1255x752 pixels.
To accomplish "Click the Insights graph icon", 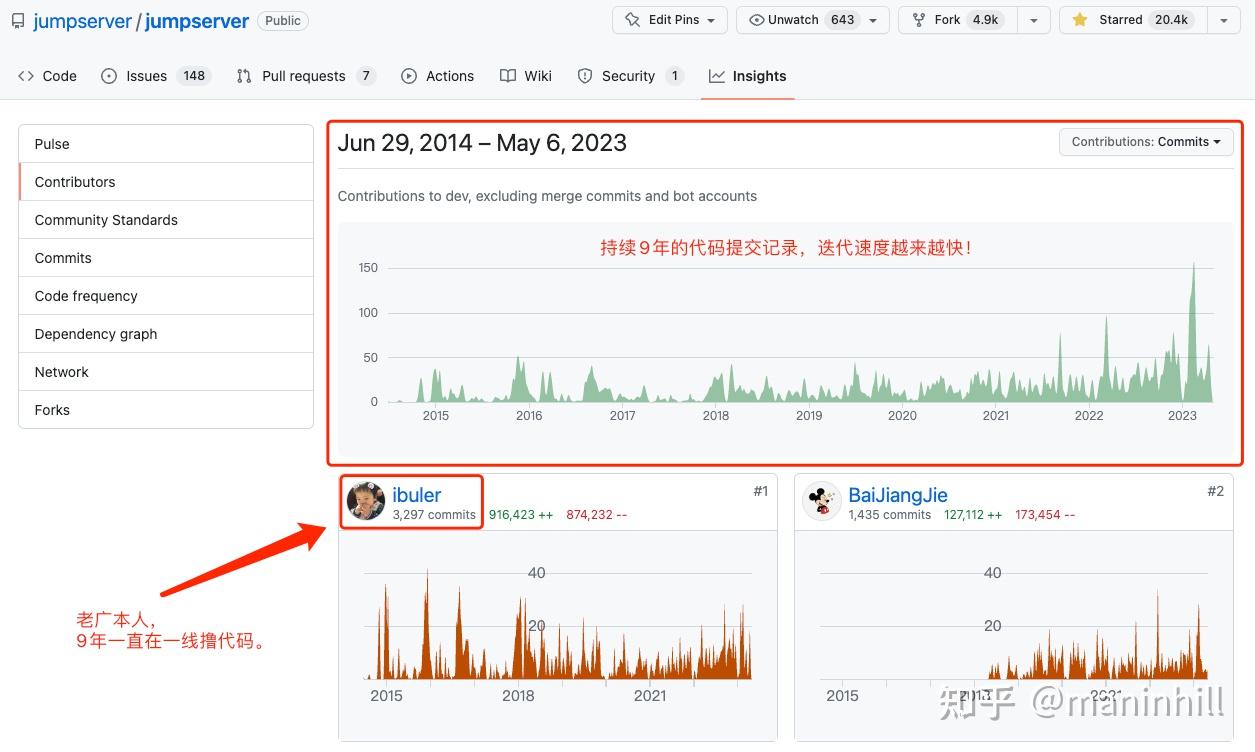I will point(716,75).
